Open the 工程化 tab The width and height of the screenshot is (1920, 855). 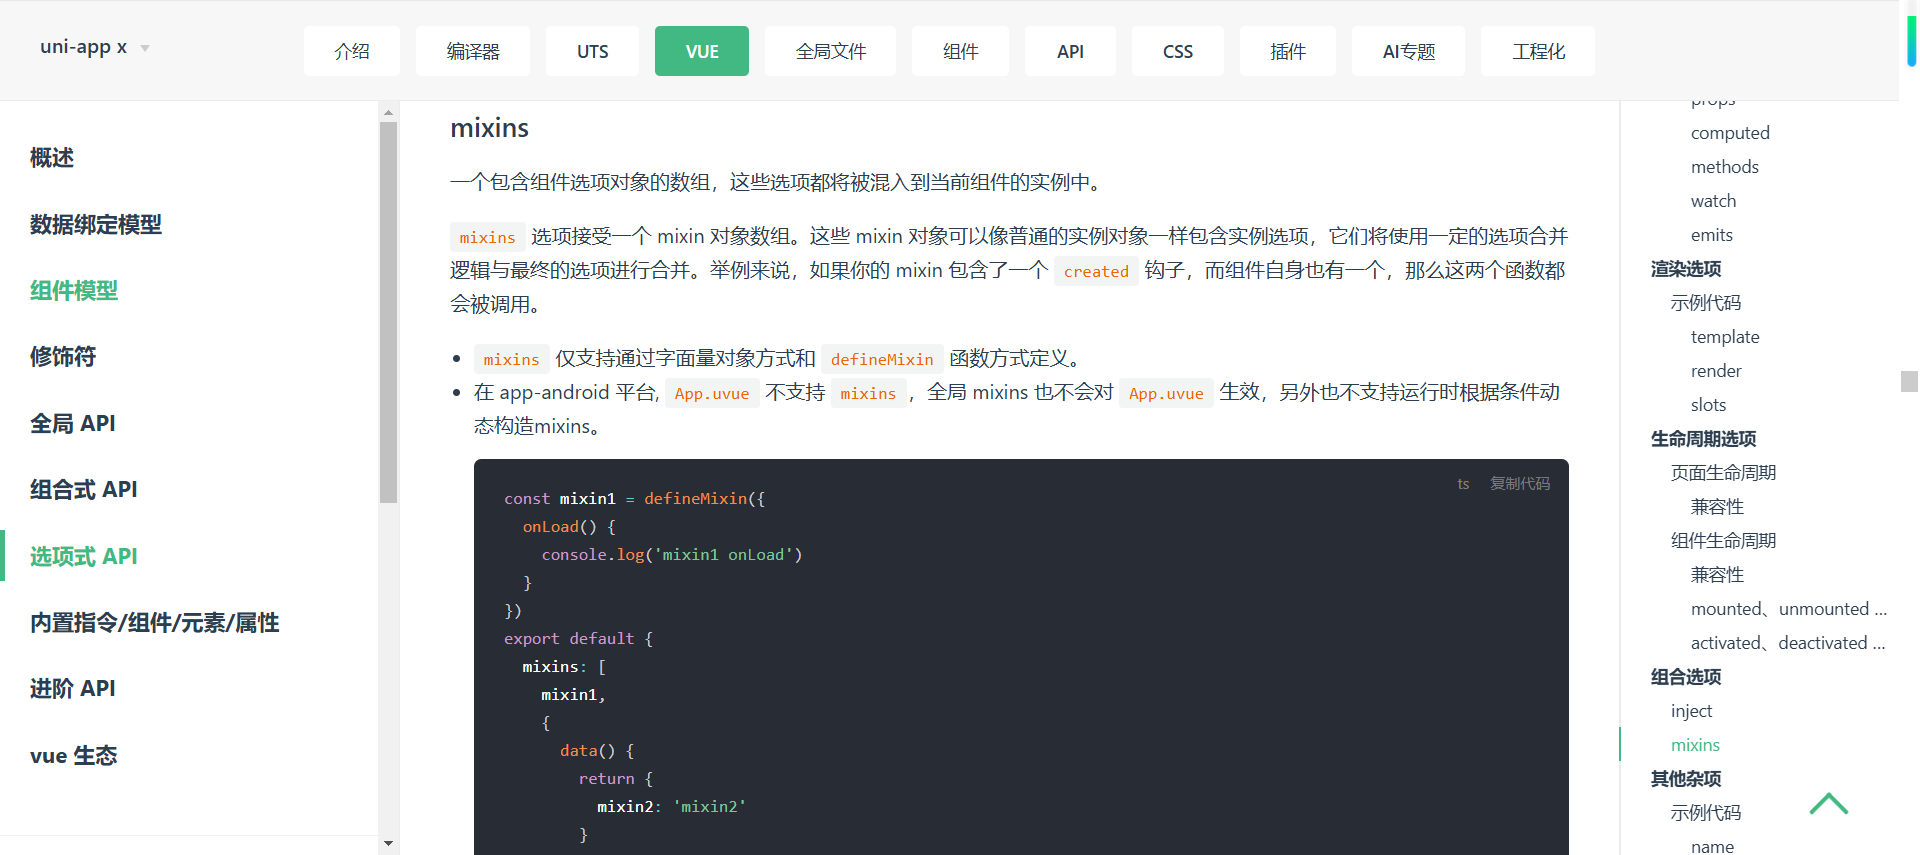1538,51
